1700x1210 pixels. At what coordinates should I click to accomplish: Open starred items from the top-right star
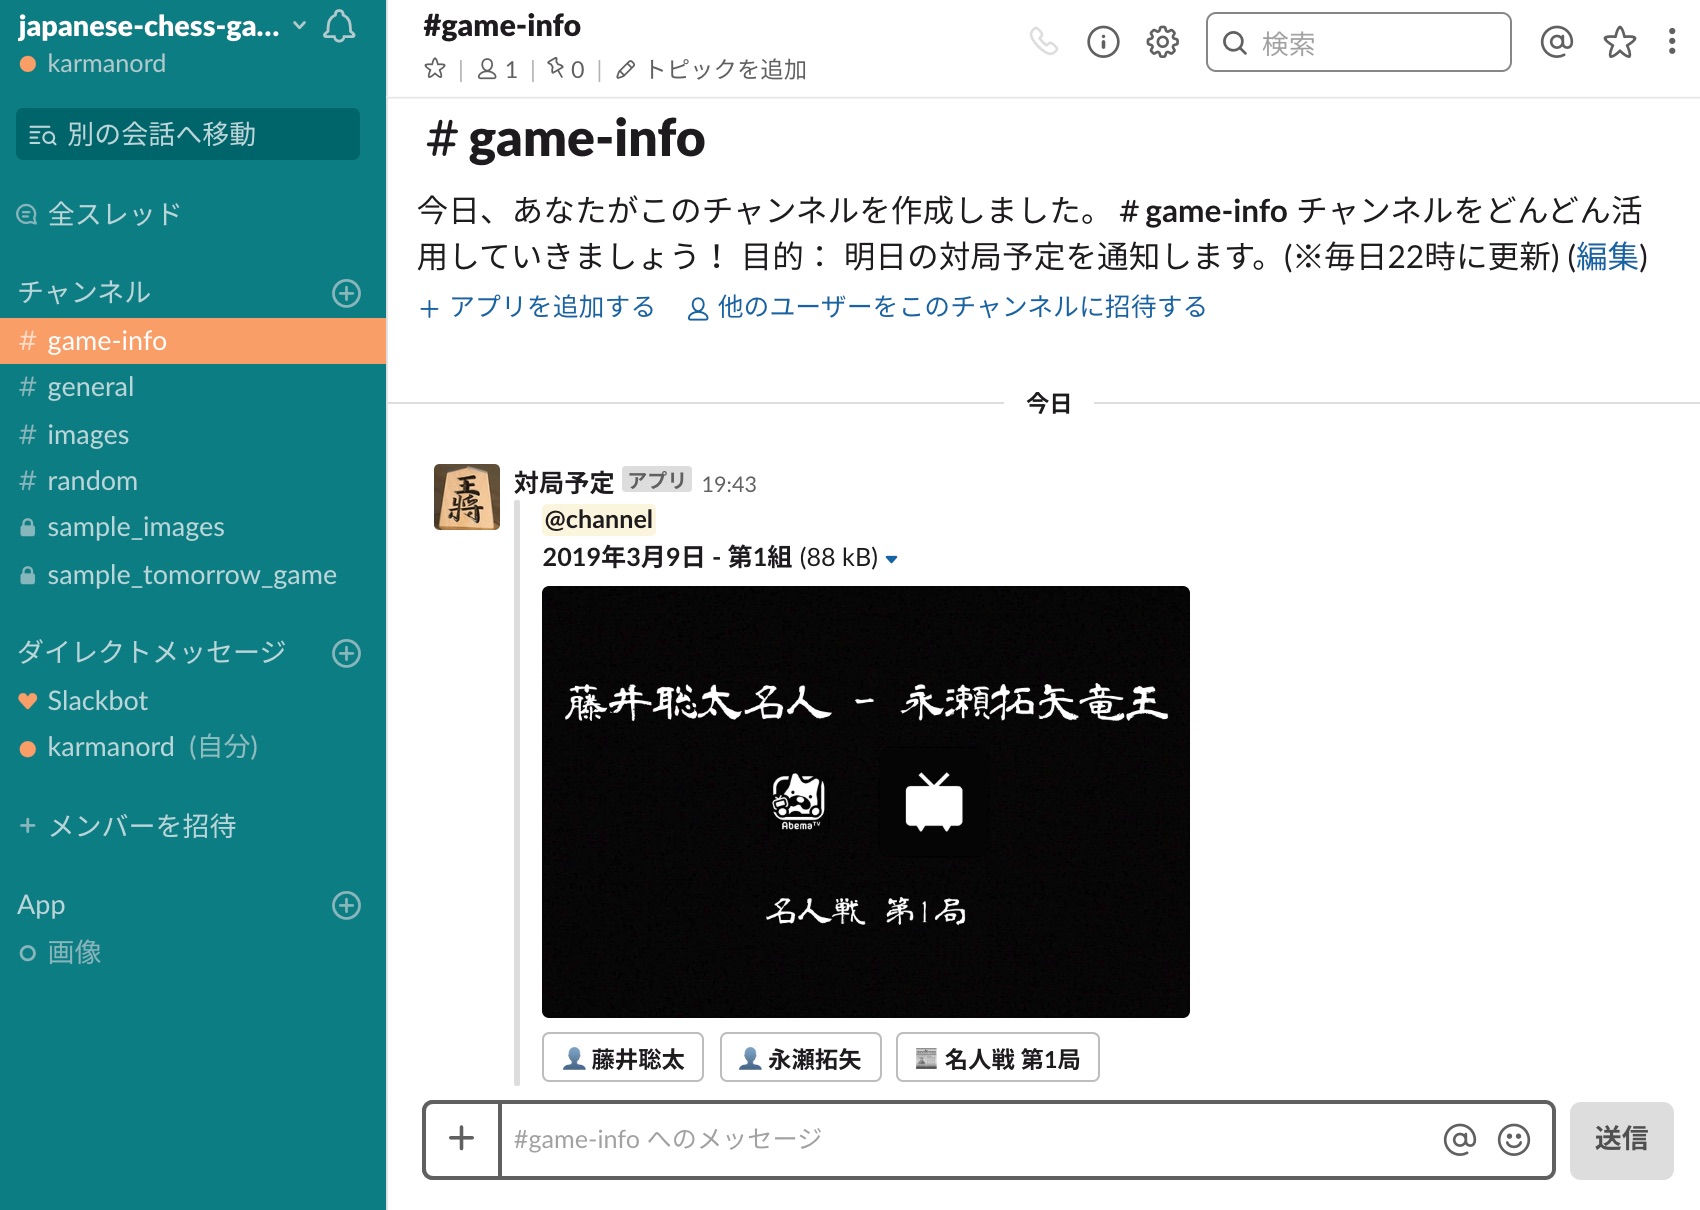(1619, 42)
